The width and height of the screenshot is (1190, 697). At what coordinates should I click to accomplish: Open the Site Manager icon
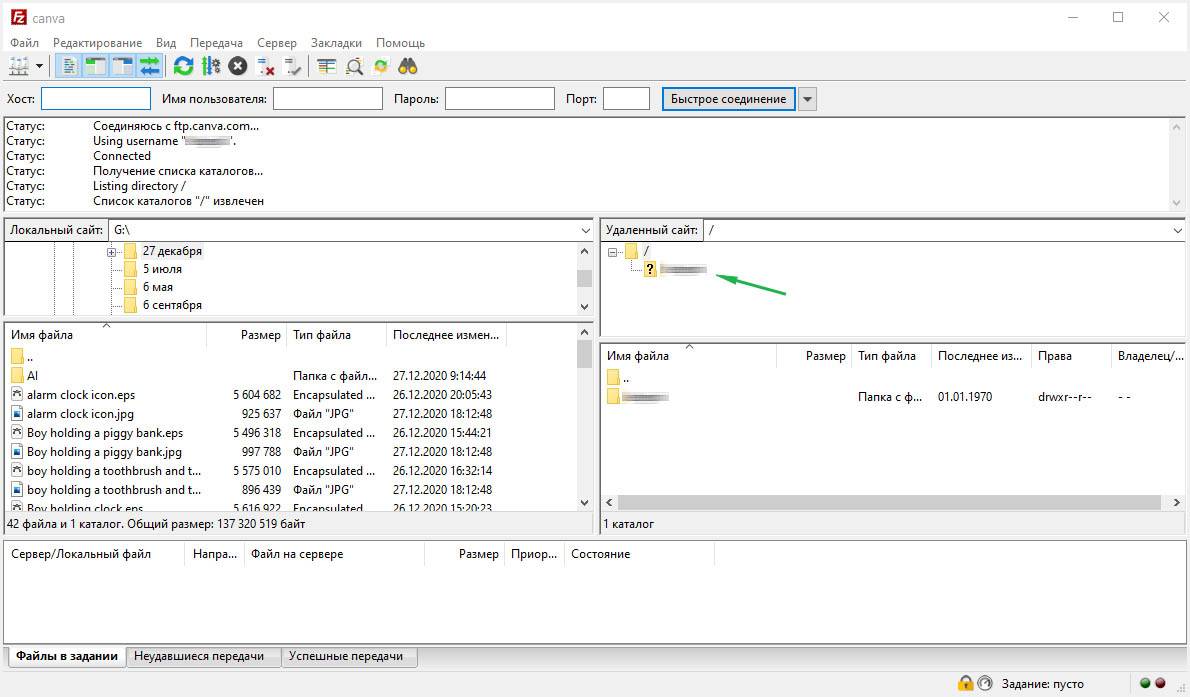pyautogui.click(x=19, y=67)
